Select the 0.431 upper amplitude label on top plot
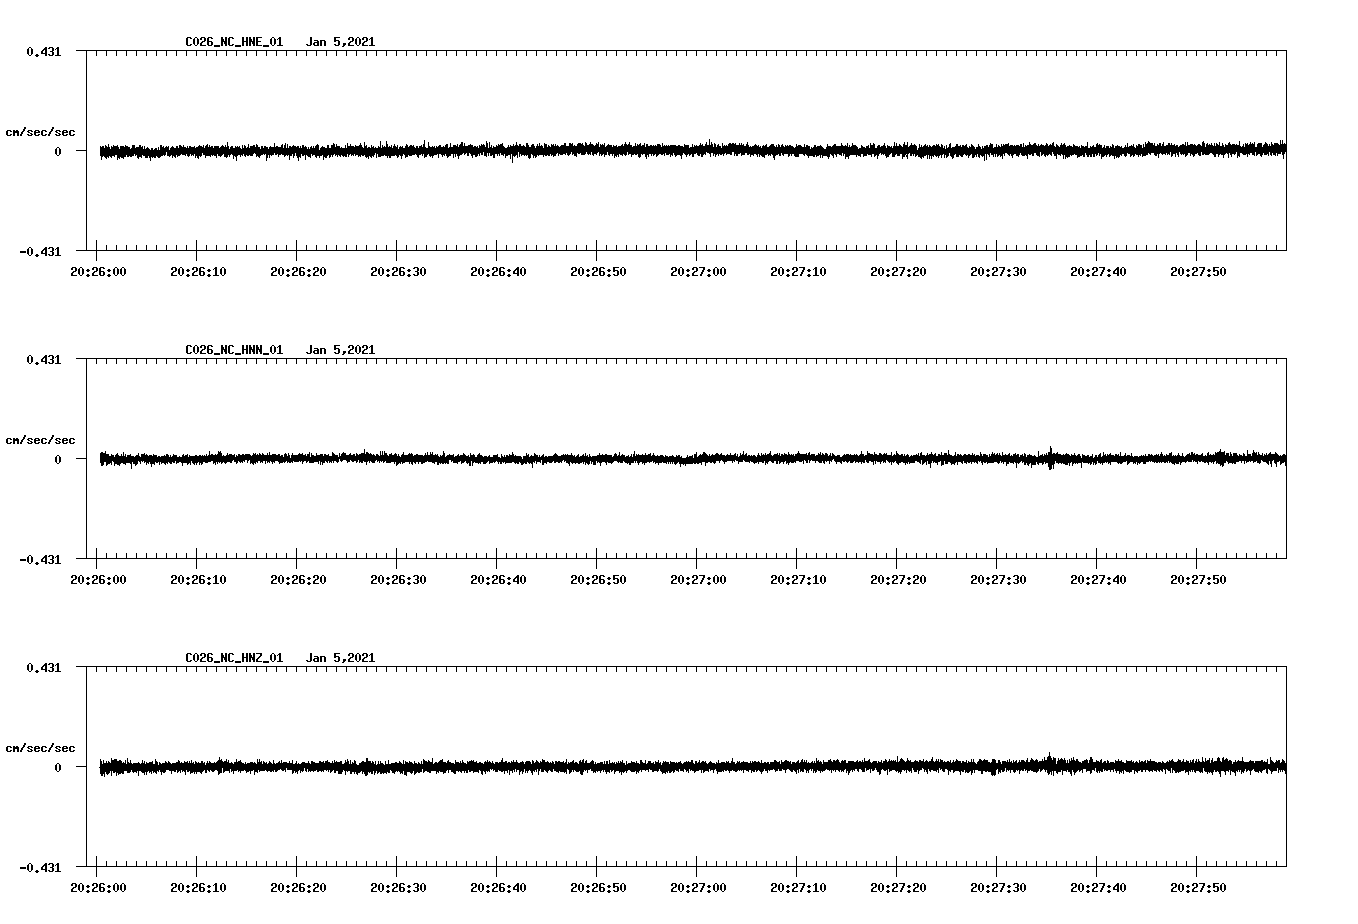The image size is (1358, 924). (x=44, y=50)
